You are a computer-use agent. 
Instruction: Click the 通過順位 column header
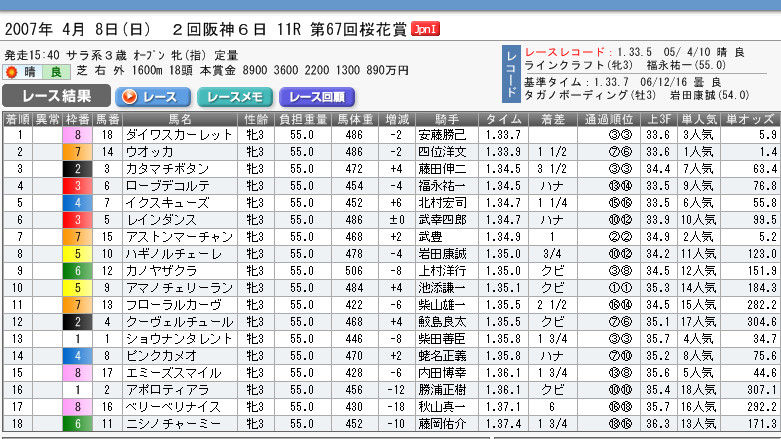click(609, 120)
